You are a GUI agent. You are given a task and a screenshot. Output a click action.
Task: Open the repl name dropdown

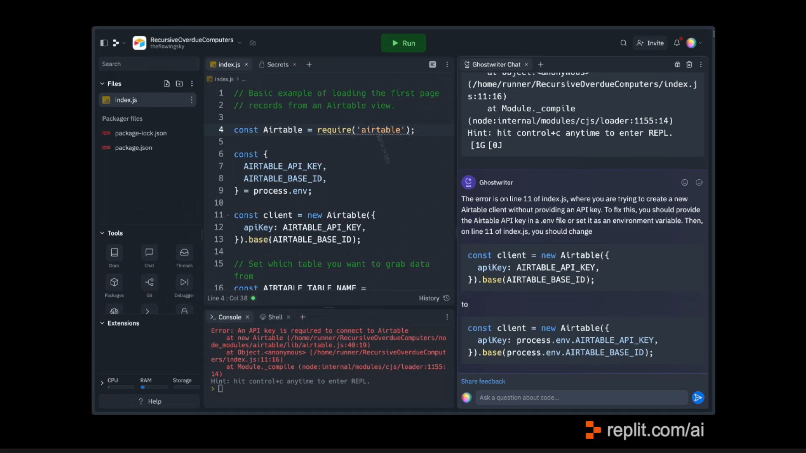pos(239,43)
